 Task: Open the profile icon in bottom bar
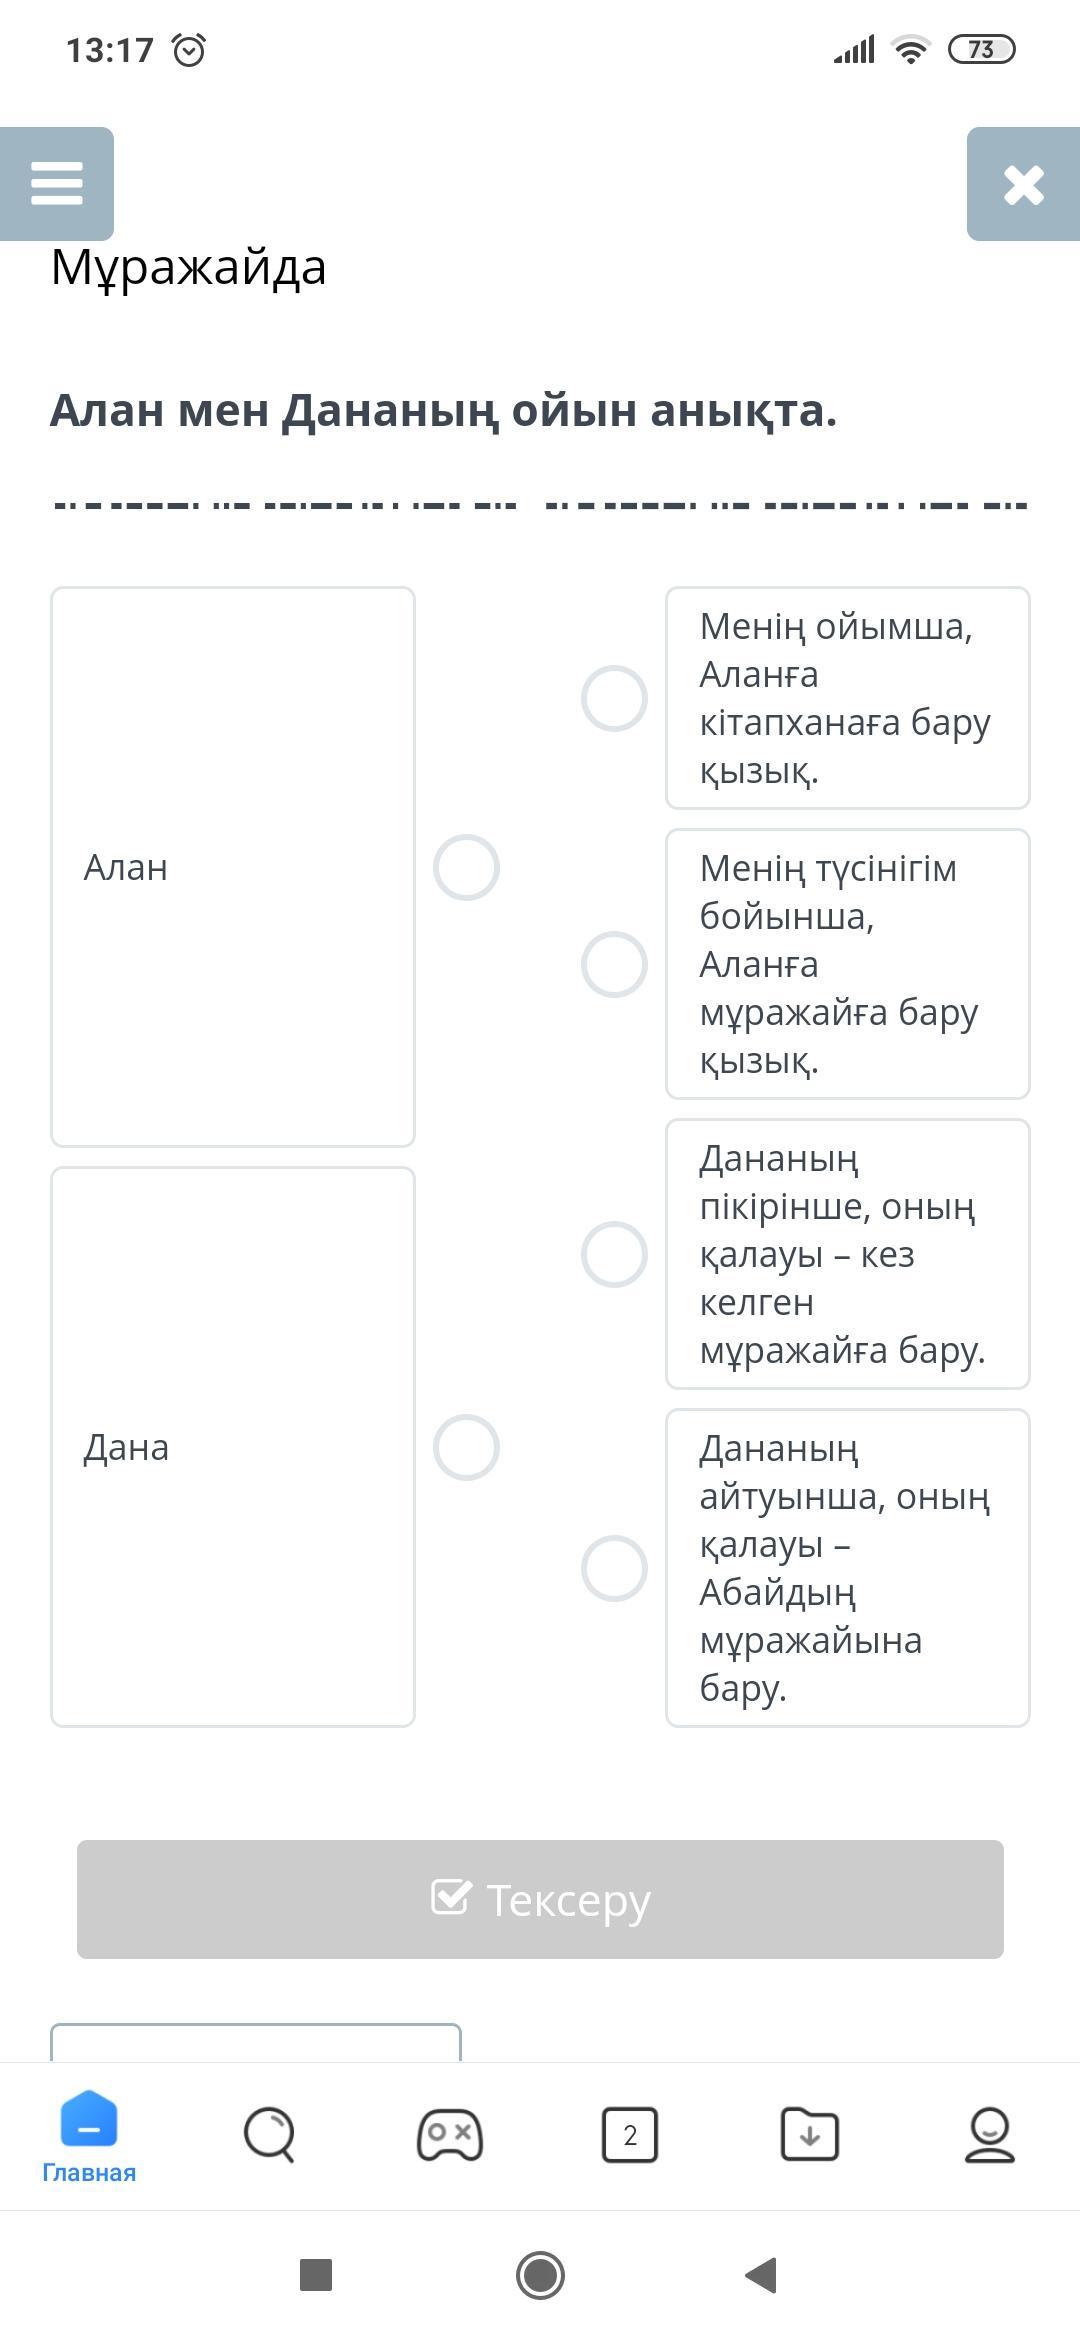[989, 2134]
